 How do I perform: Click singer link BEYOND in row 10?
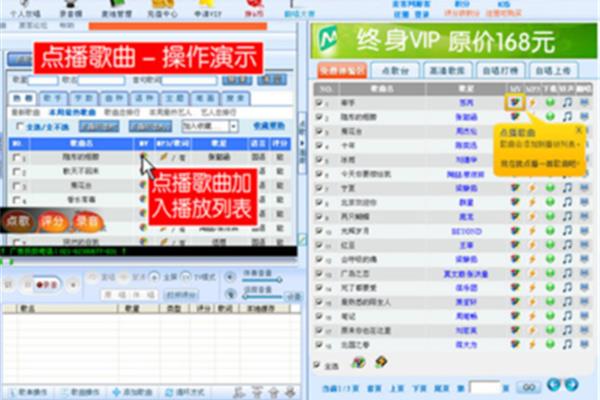(466, 231)
